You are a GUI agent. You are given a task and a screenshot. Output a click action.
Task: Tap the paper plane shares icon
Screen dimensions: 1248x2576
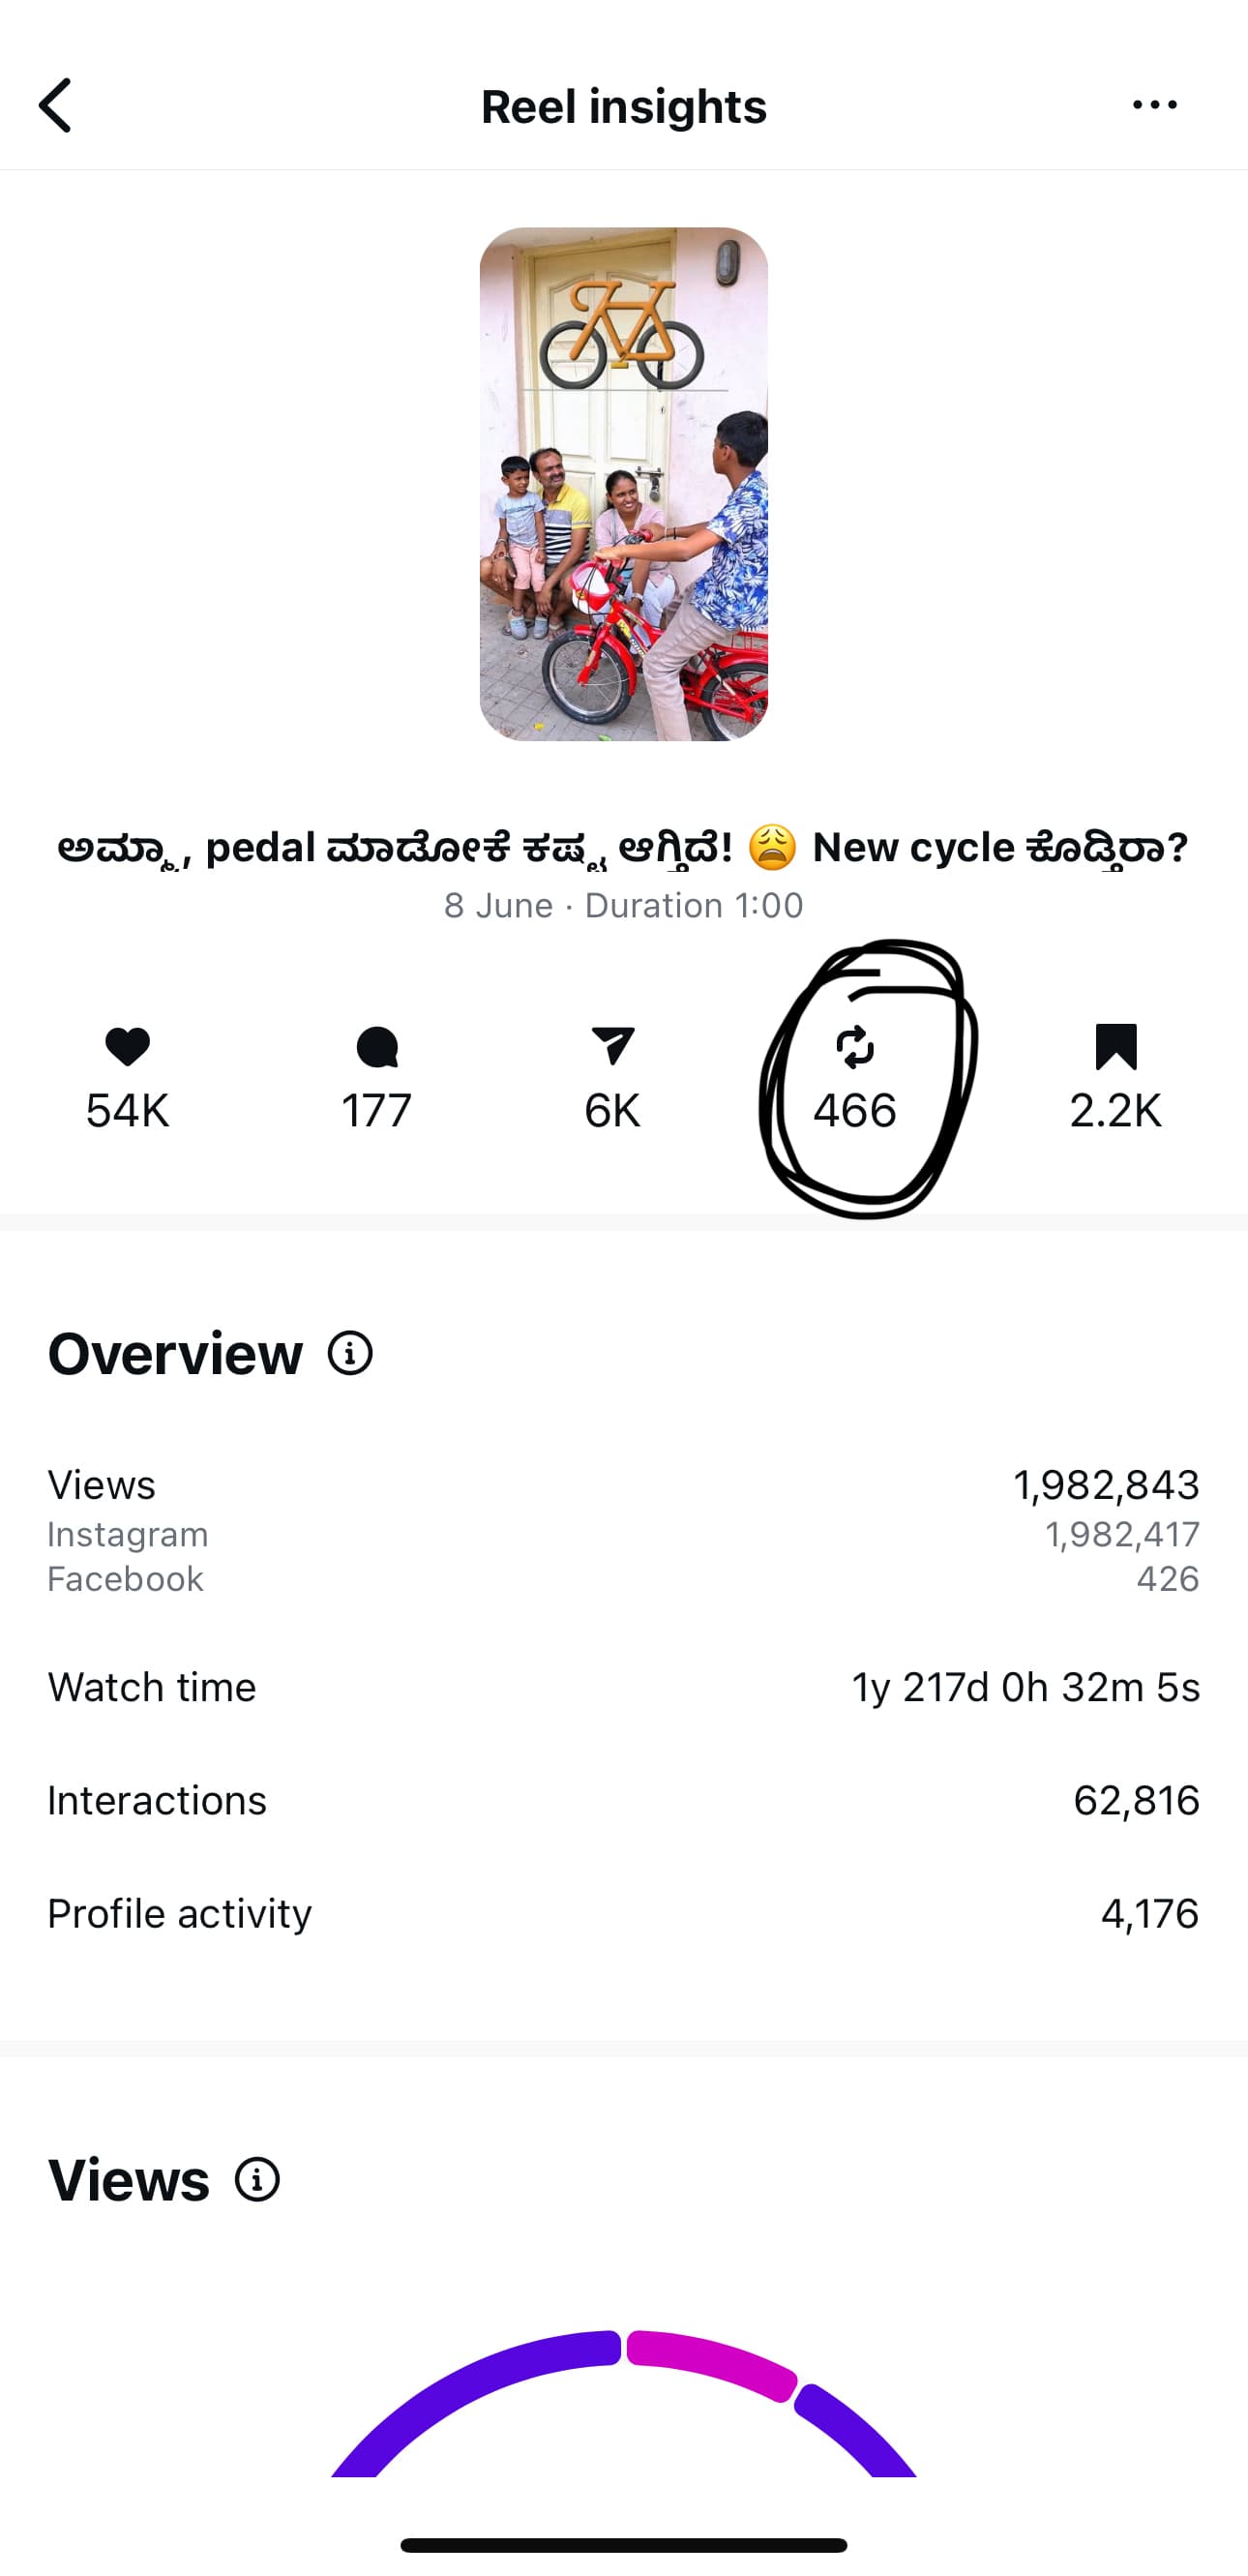[612, 1046]
